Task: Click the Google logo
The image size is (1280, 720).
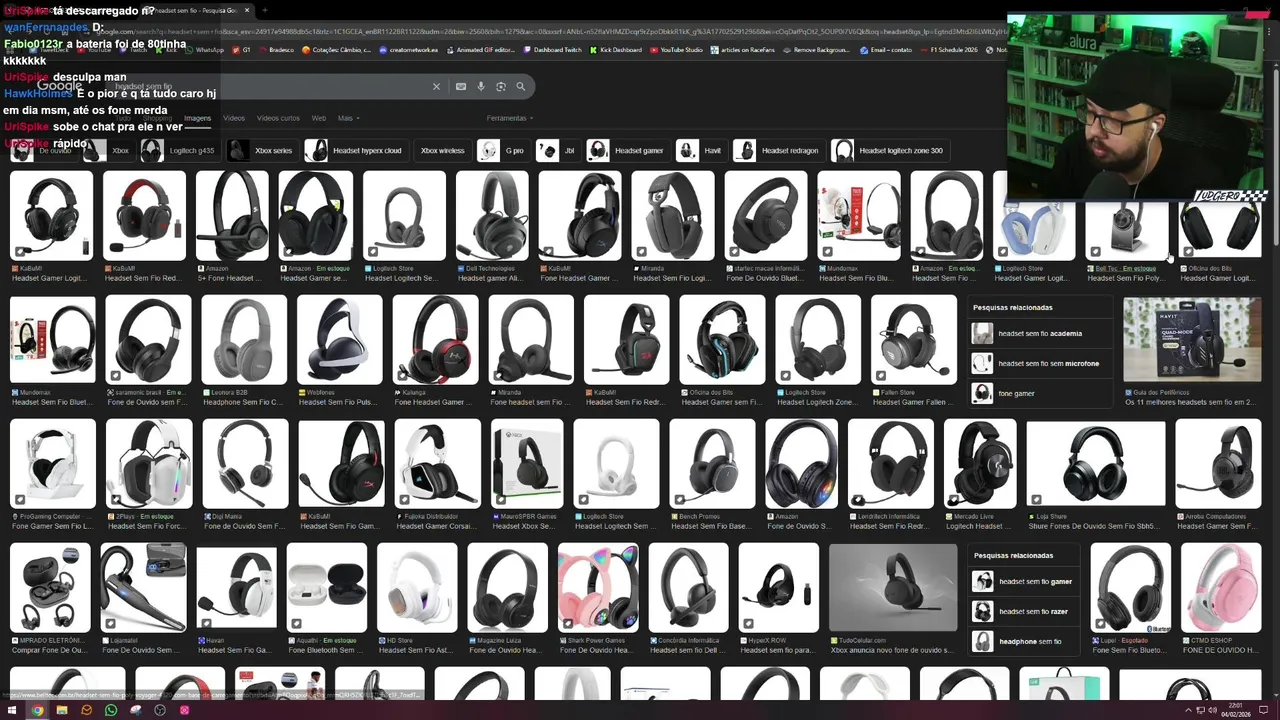Action: [60, 86]
